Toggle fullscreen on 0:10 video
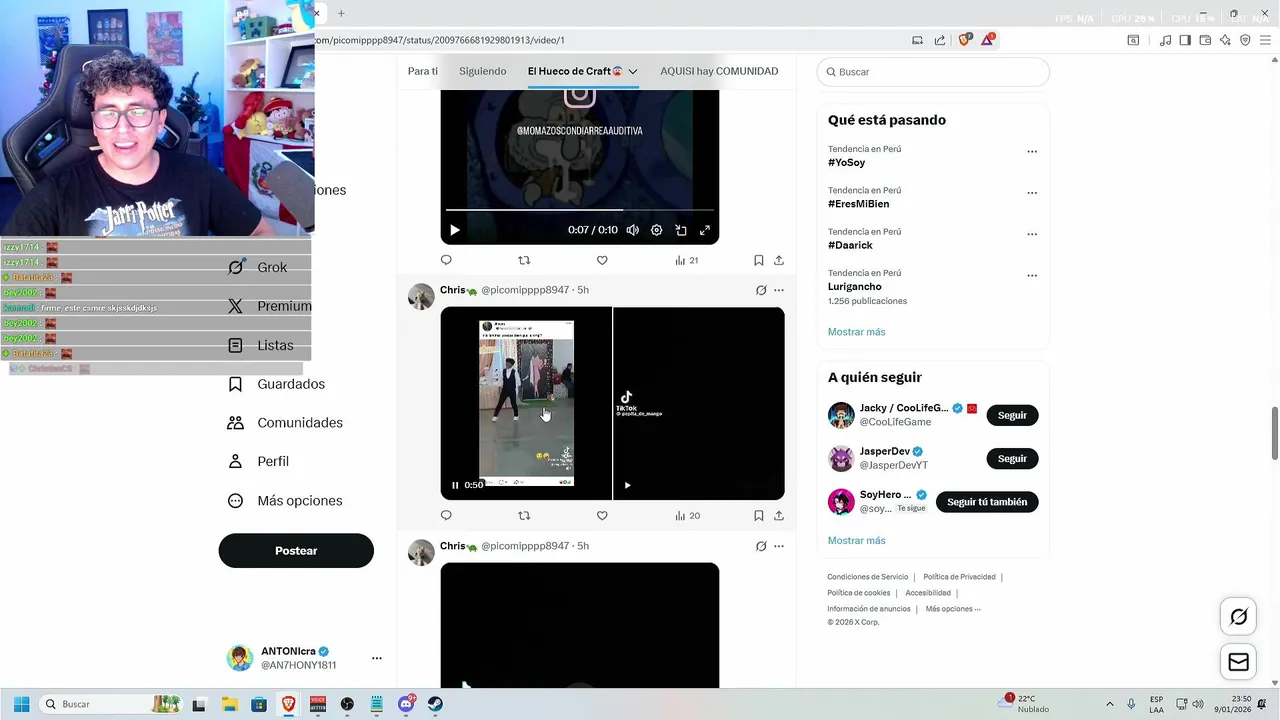The width and height of the screenshot is (1280, 720). pyautogui.click(x=705, y=230)
